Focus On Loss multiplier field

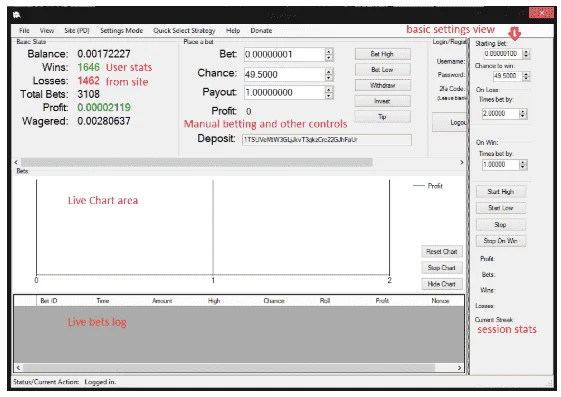click(501, 114)
